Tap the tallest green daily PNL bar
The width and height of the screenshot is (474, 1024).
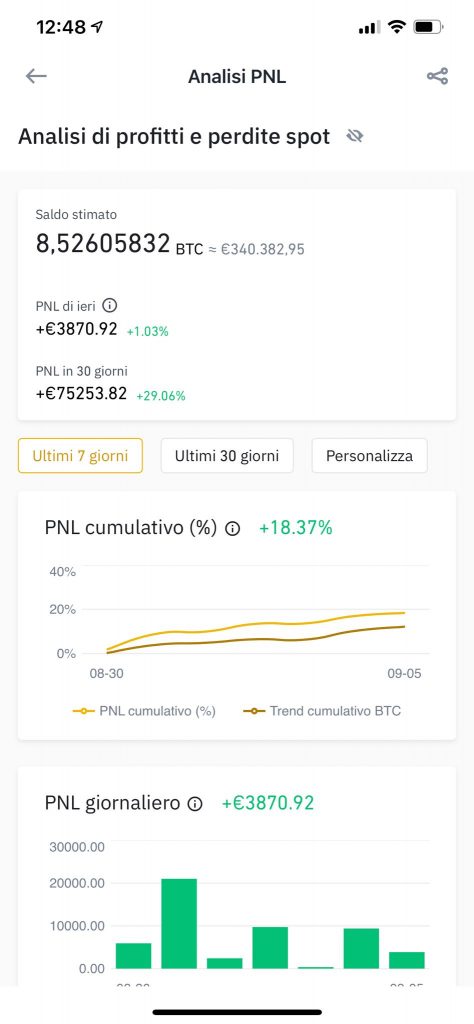179,923
